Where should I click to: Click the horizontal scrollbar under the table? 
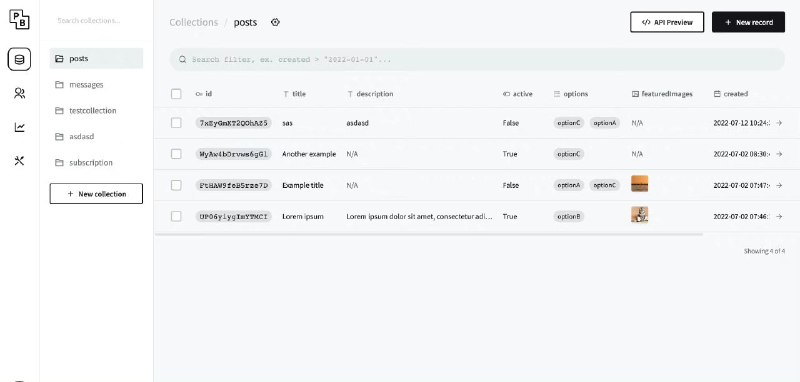429,234
